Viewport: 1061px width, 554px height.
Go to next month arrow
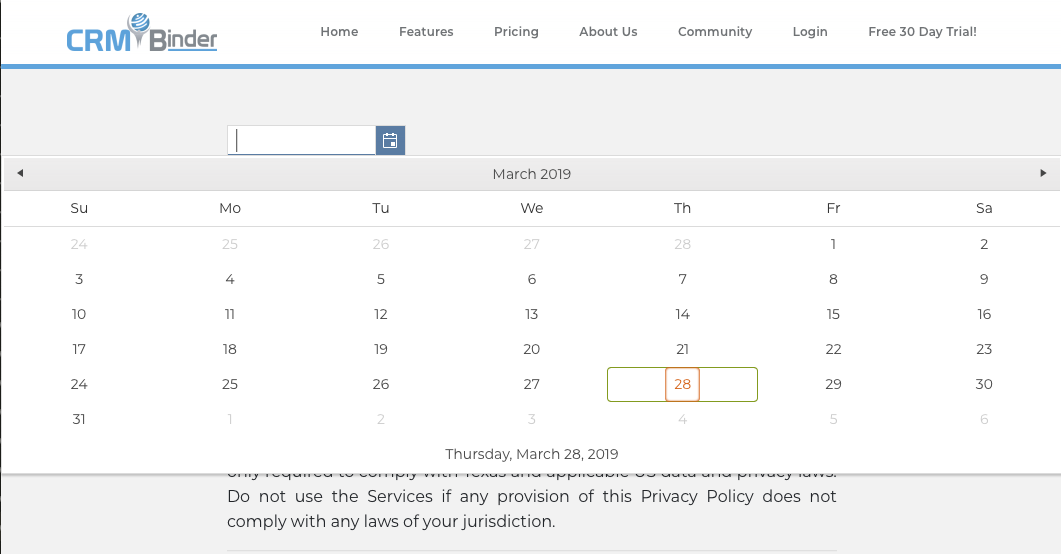(x=1043, y=173)
